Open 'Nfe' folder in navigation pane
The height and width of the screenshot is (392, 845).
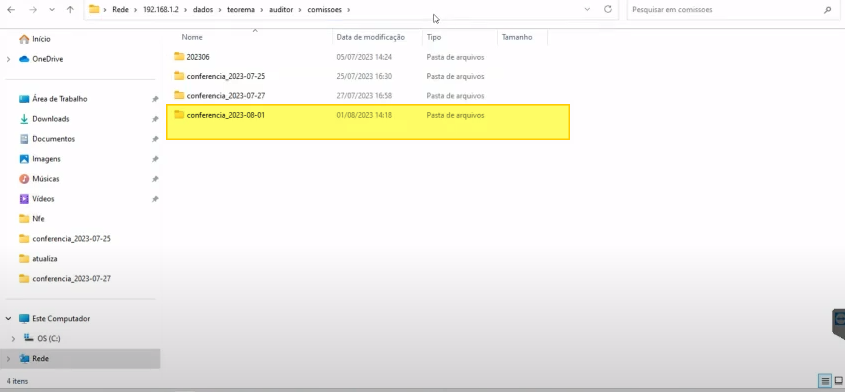click(x=38, y=218)
